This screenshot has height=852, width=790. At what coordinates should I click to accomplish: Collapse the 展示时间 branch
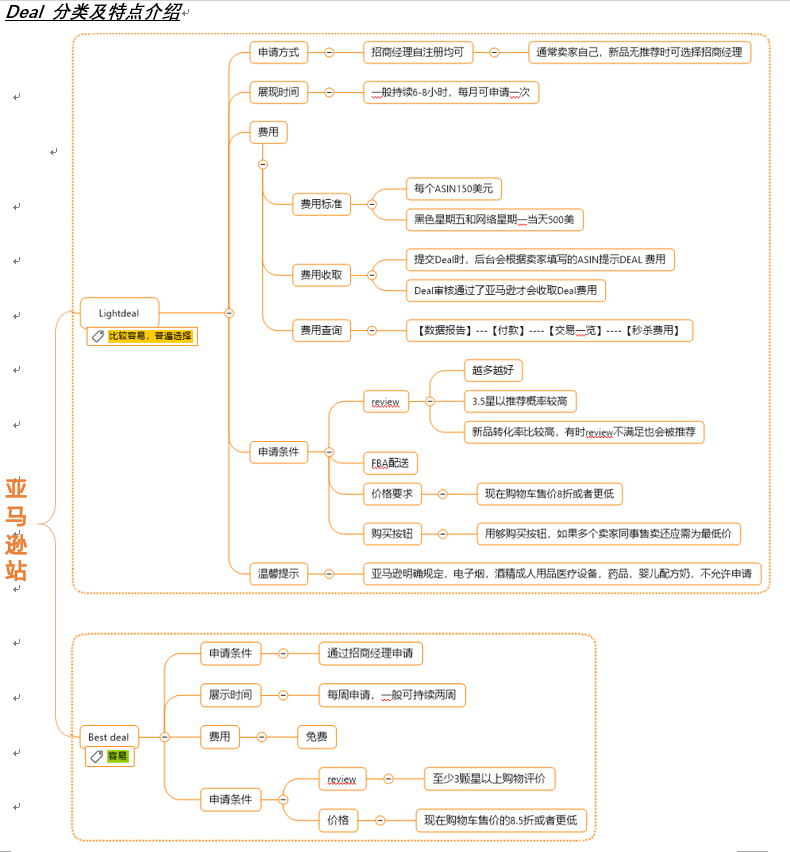tap(283, 695)
